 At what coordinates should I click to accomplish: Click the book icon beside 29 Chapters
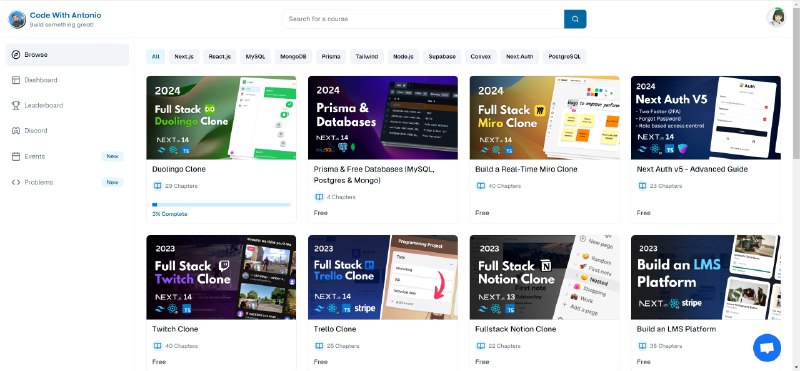pyautogui.click(x=157, y=186)
